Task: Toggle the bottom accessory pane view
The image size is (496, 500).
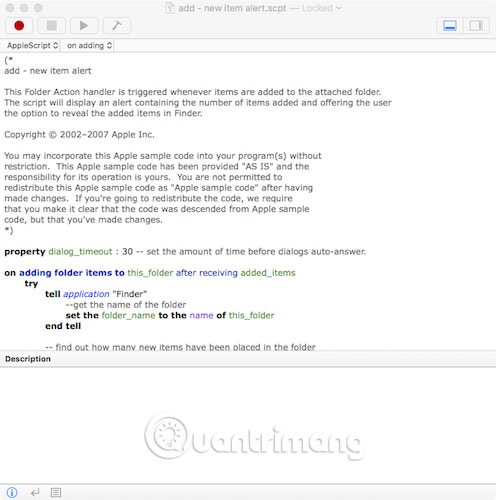Action: coord(450,26)
